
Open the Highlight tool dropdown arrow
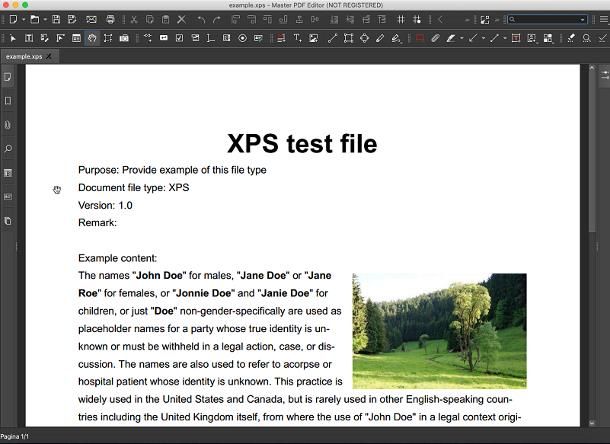[x=461, y=38]
